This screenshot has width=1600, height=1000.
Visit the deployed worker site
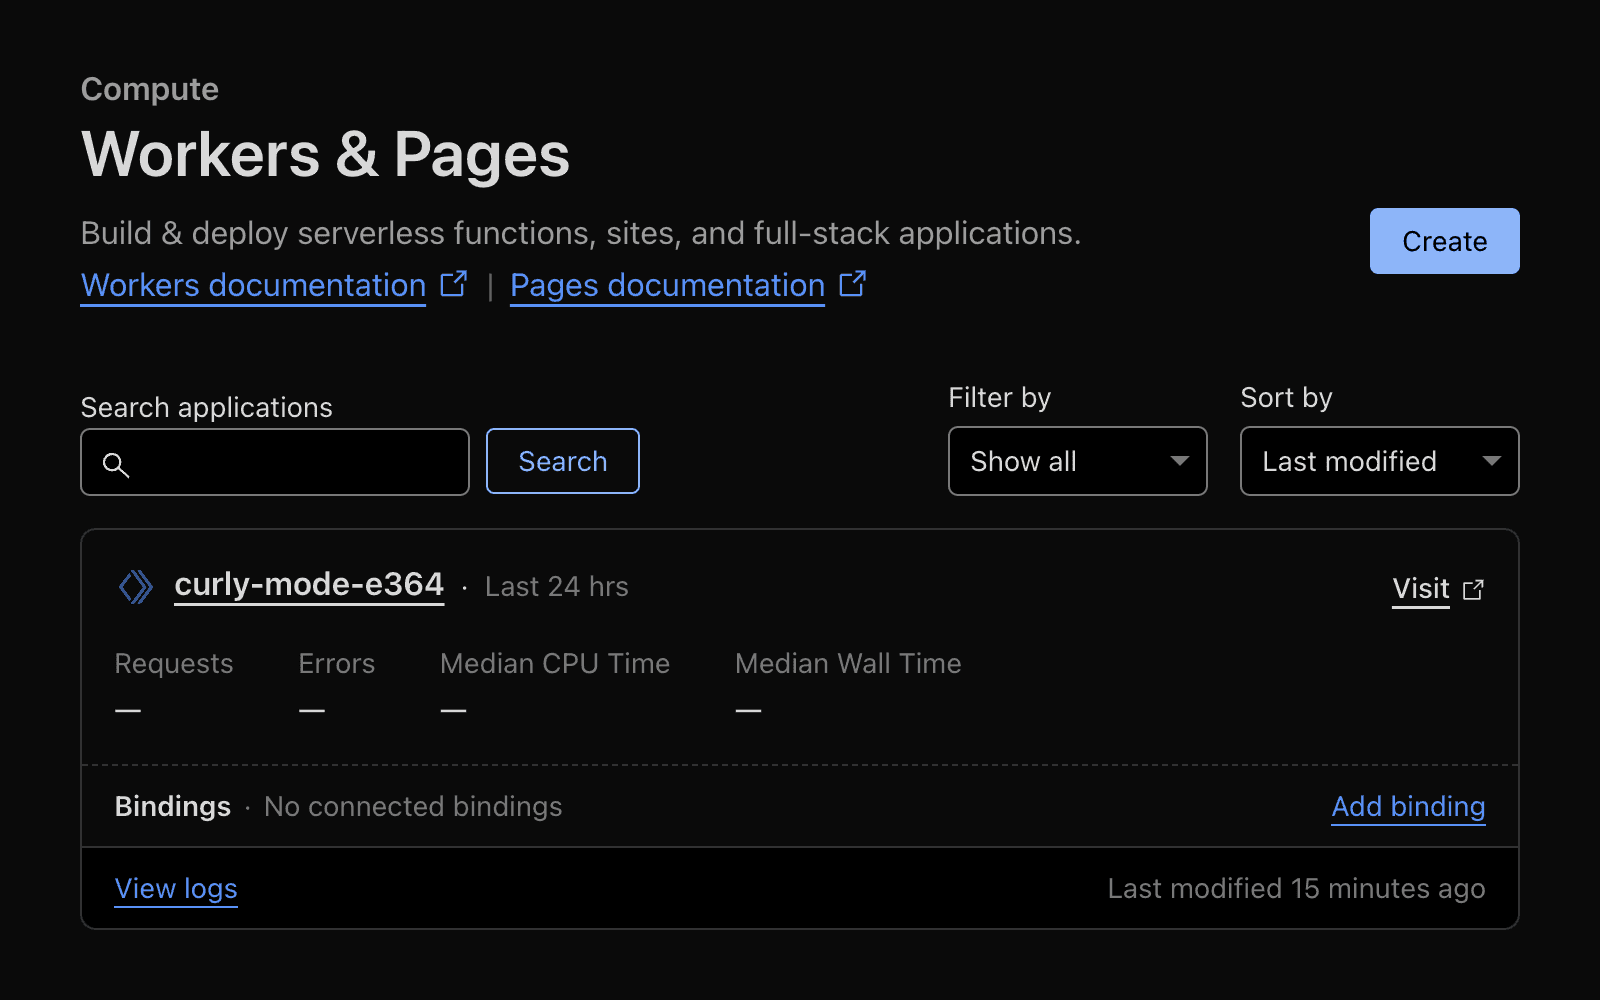tap(1419, 589)
